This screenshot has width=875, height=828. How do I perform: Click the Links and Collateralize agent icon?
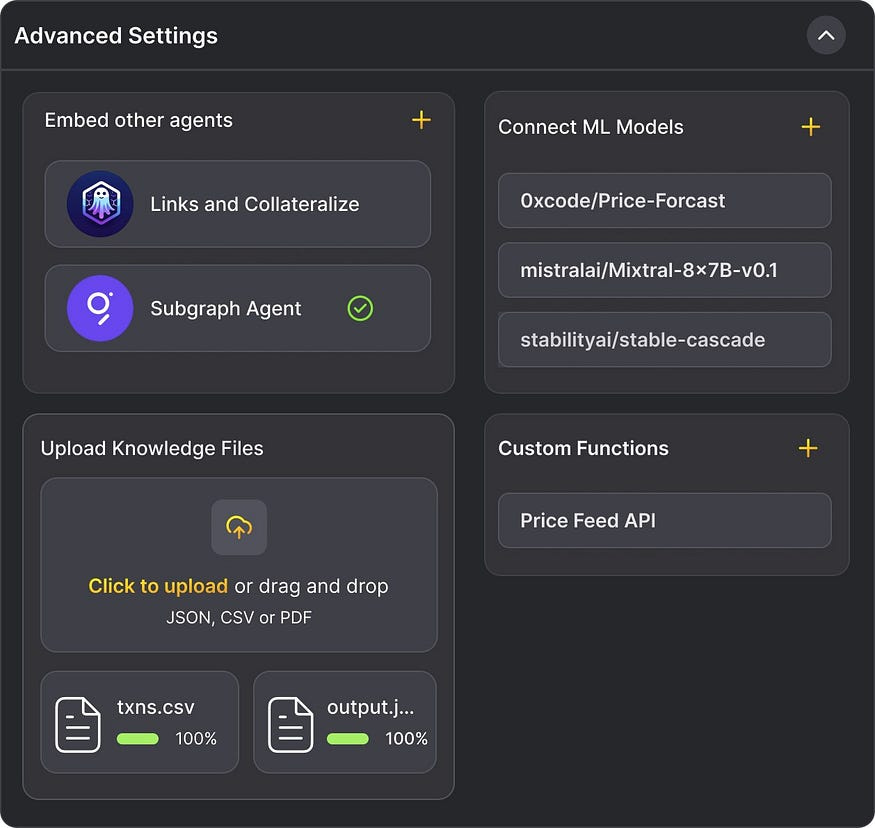pyautogui.click(x=99, y=204)
